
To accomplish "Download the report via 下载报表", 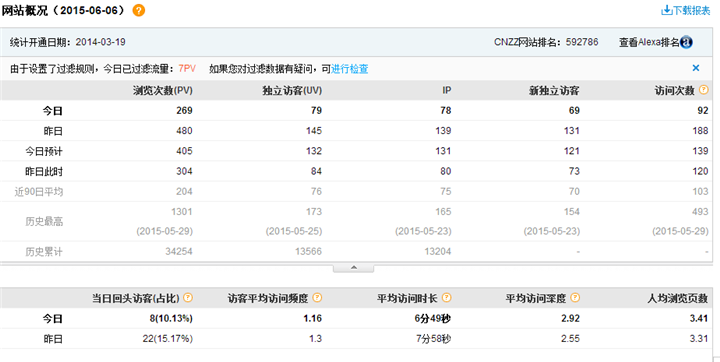I will click(686, 11).
